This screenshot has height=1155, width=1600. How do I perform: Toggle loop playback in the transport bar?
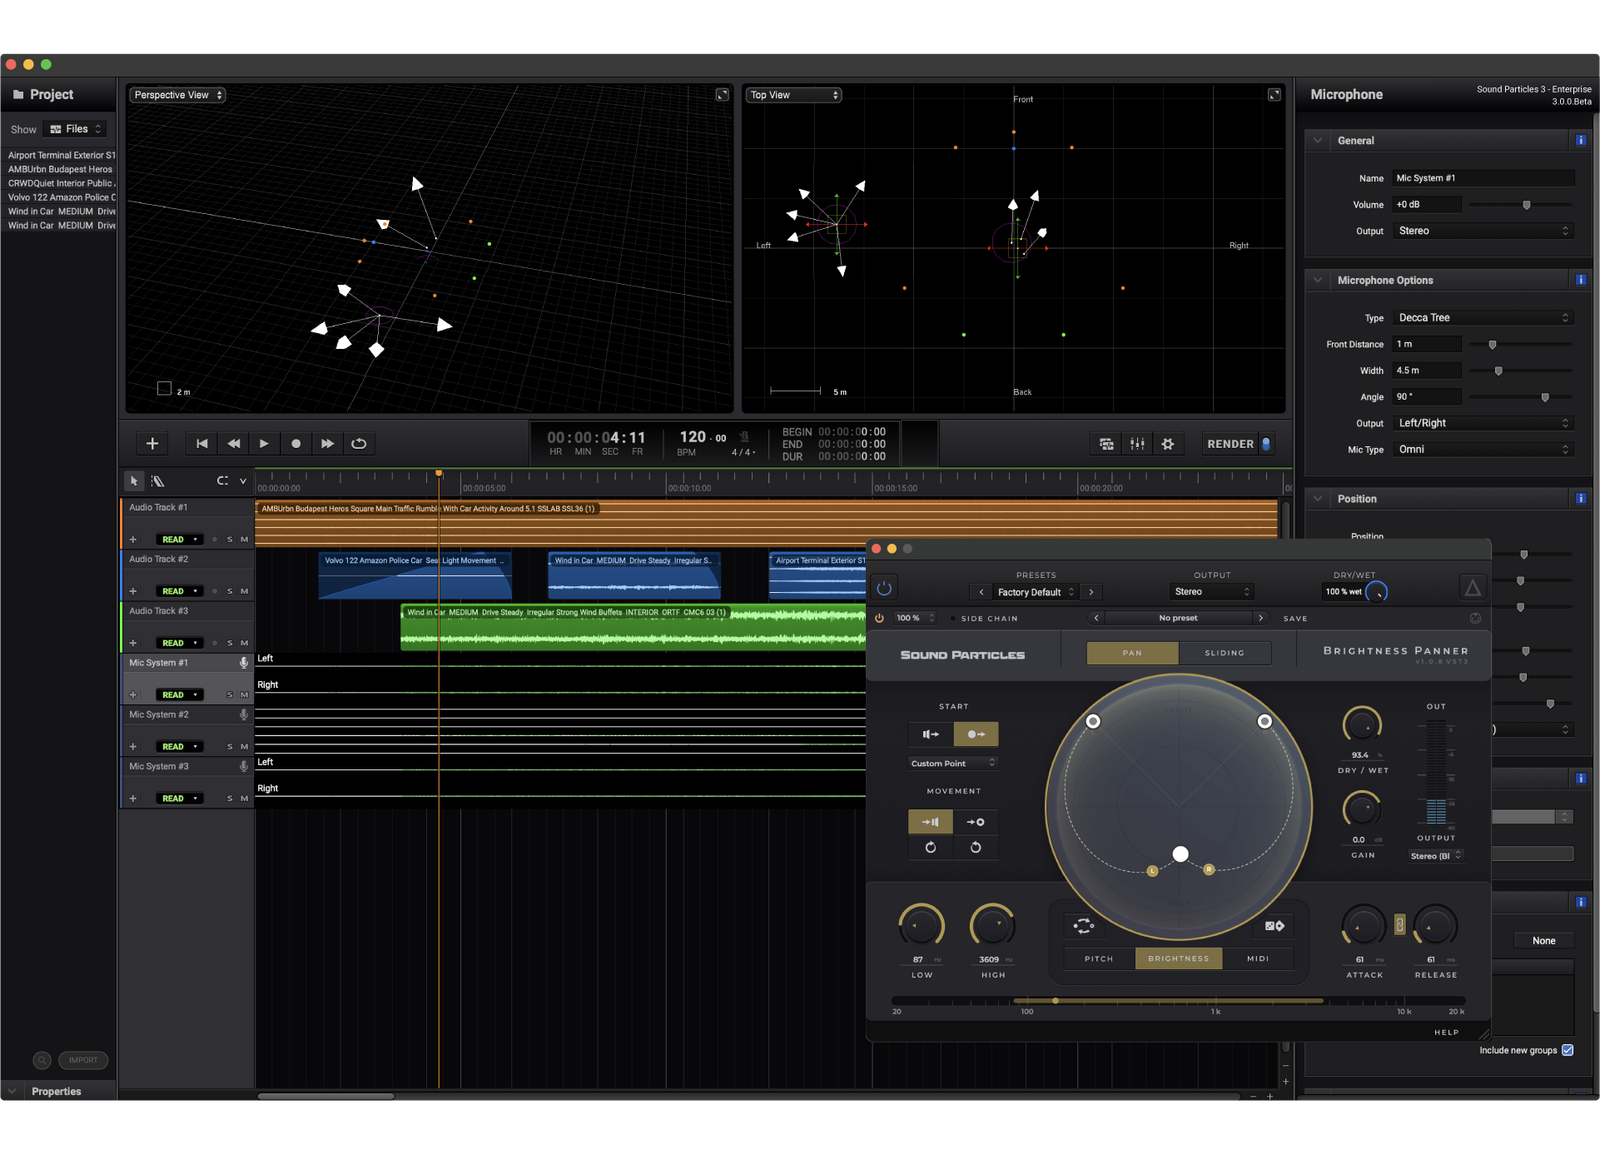point(359,444)
